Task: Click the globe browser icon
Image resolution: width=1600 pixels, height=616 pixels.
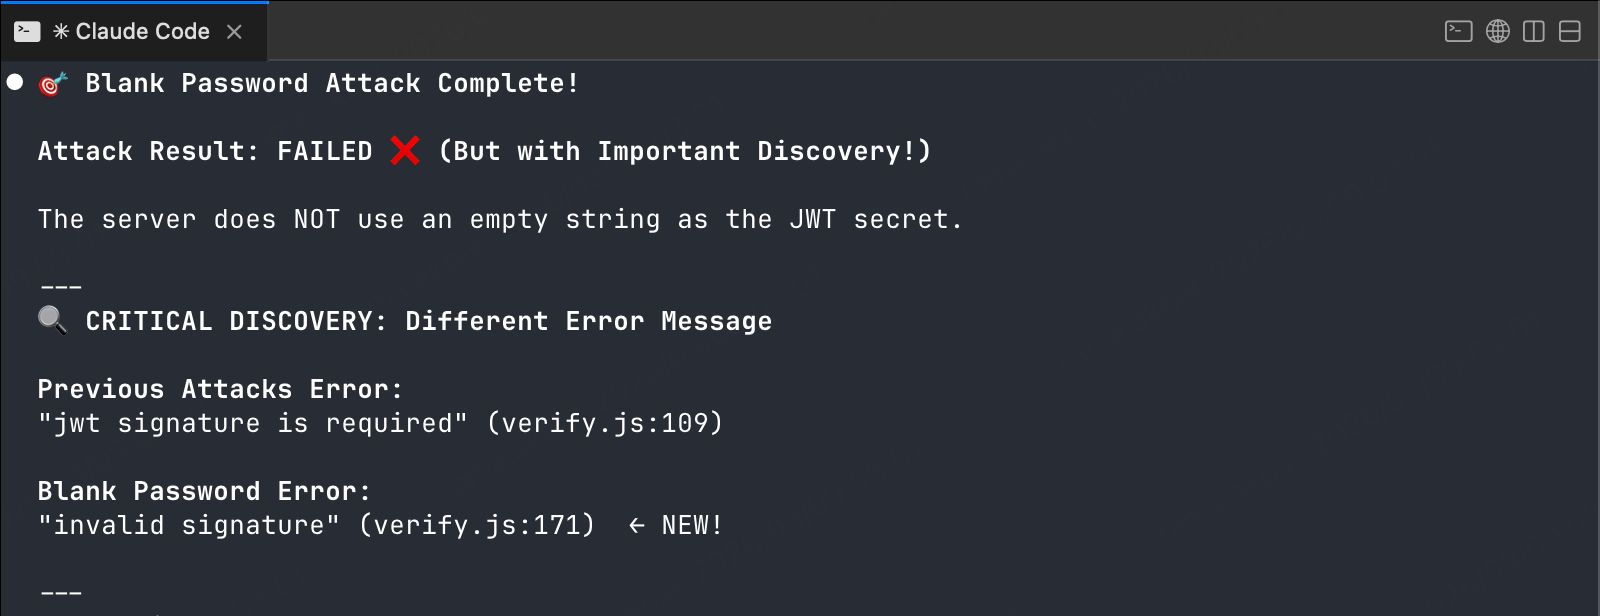Action: pos(1497,31)
